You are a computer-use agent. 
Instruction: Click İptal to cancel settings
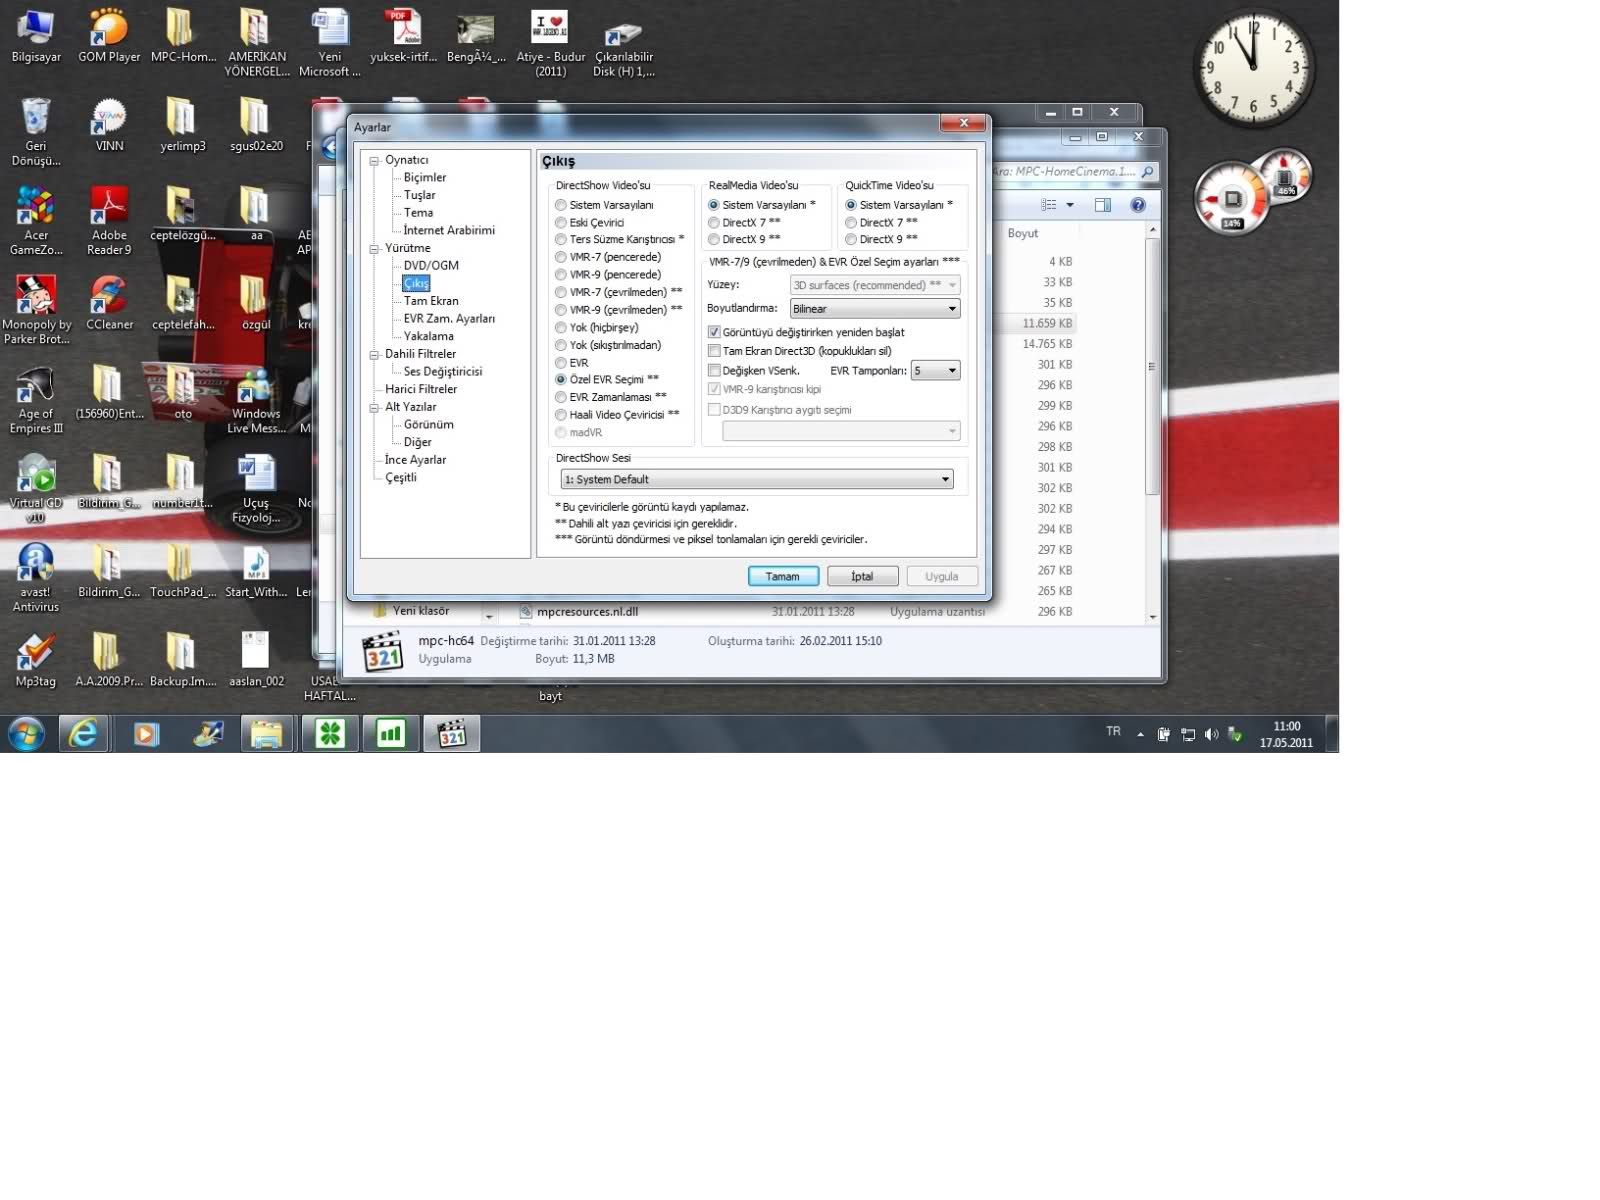pos(862,577)
